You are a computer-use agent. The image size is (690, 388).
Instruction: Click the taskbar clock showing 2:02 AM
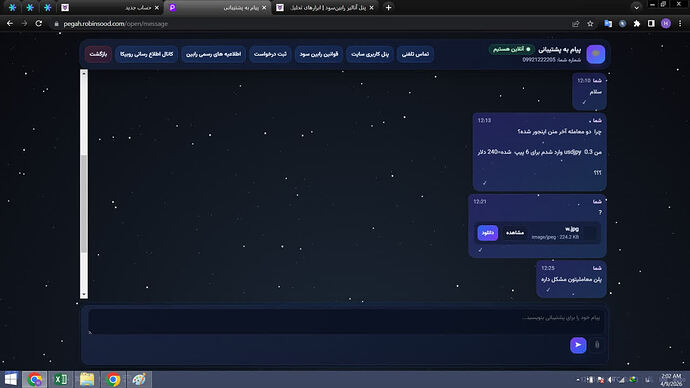671,380
